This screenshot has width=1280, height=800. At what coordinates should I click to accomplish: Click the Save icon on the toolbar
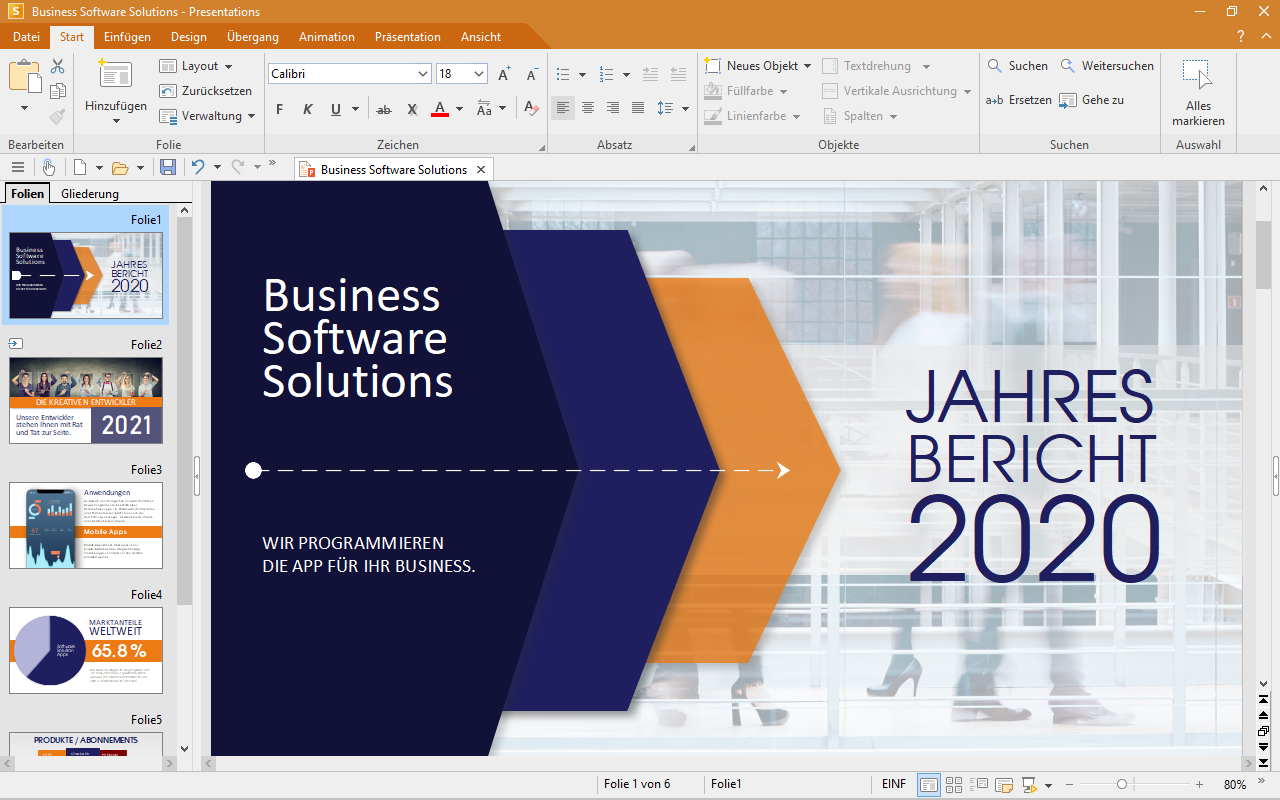pos(168,167)
